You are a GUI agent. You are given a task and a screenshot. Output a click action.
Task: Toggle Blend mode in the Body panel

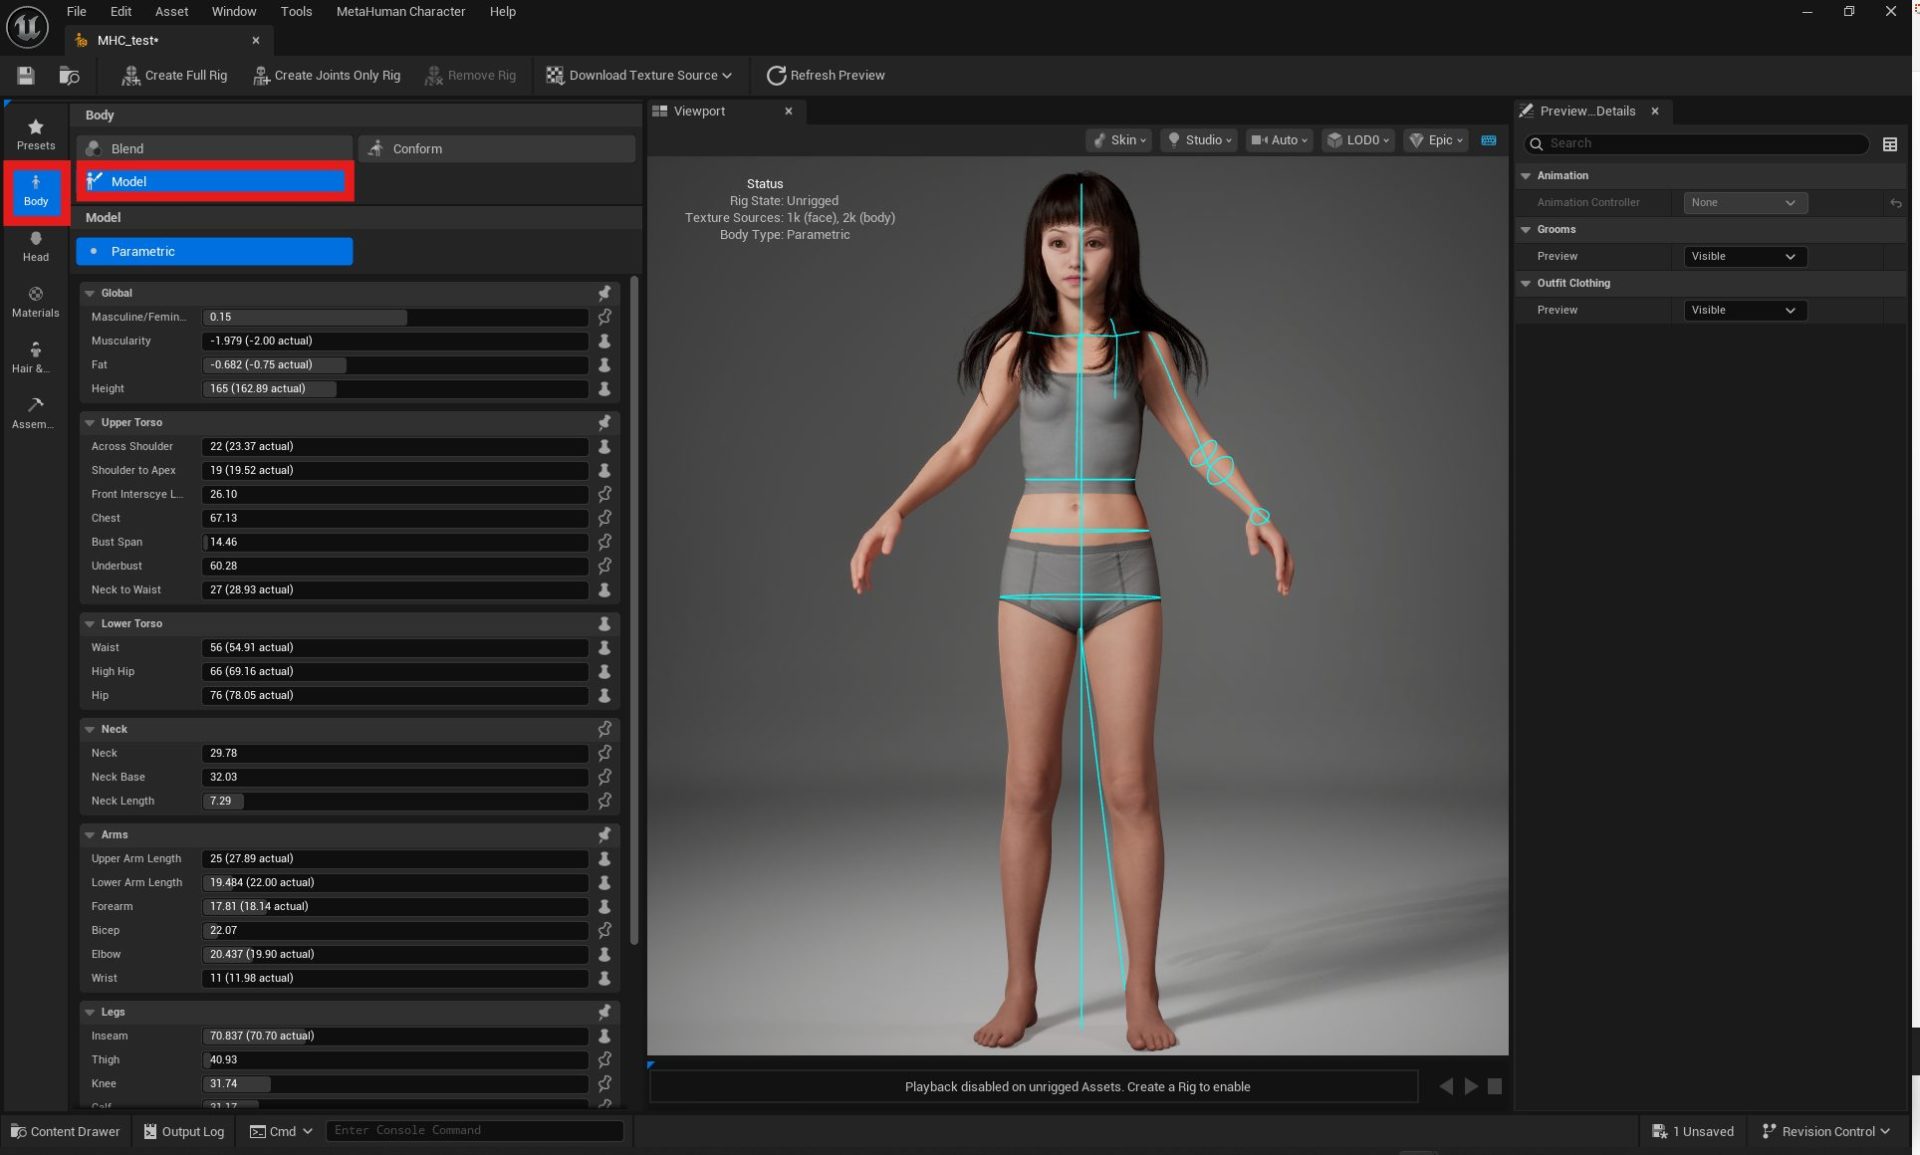(213, 147)
